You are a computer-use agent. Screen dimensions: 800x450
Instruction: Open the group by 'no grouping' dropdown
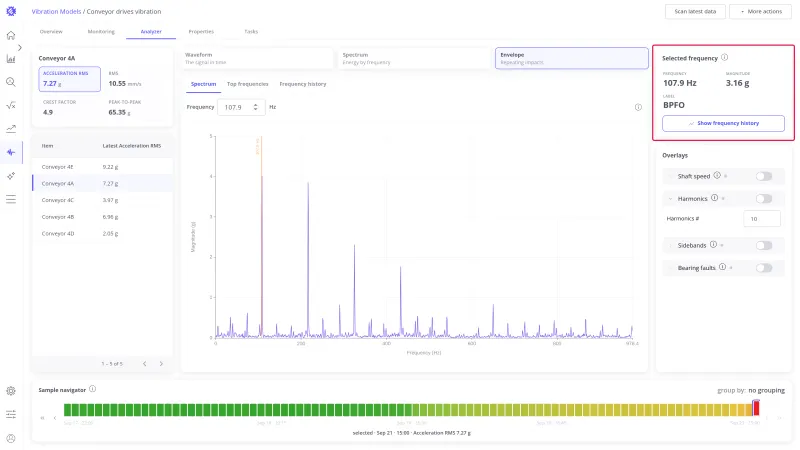(x=766, y=390)
